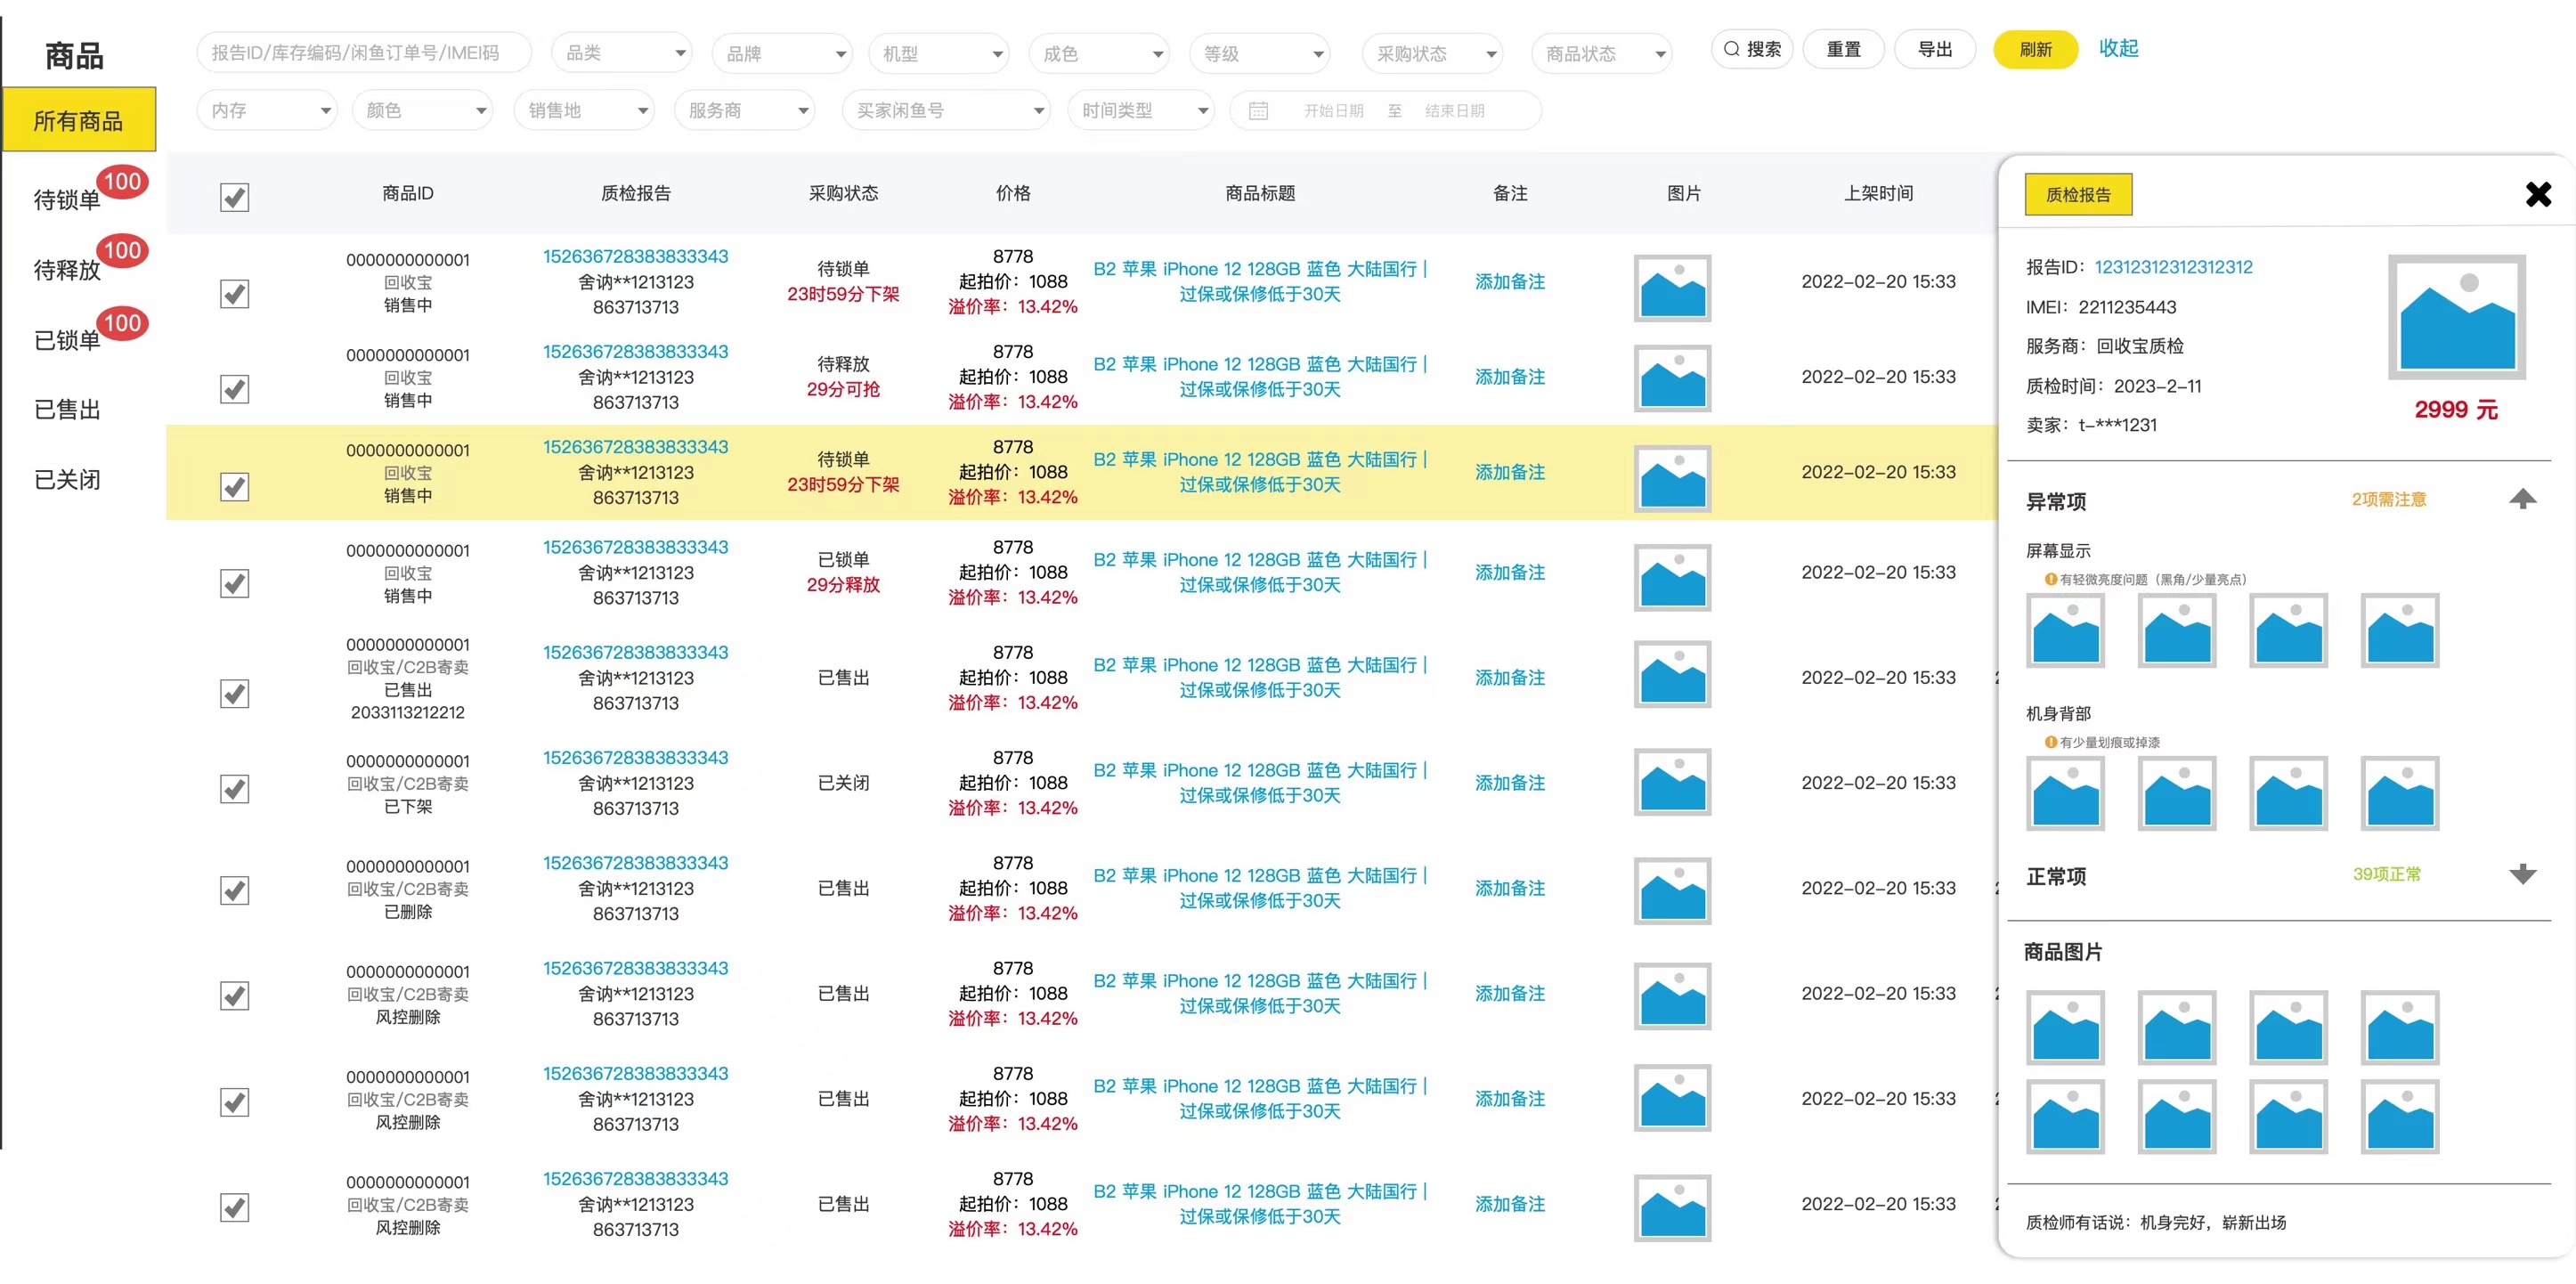Open the 机型 dropdown
This screenshot has width=2576, height=1284.
coord(939,53)
